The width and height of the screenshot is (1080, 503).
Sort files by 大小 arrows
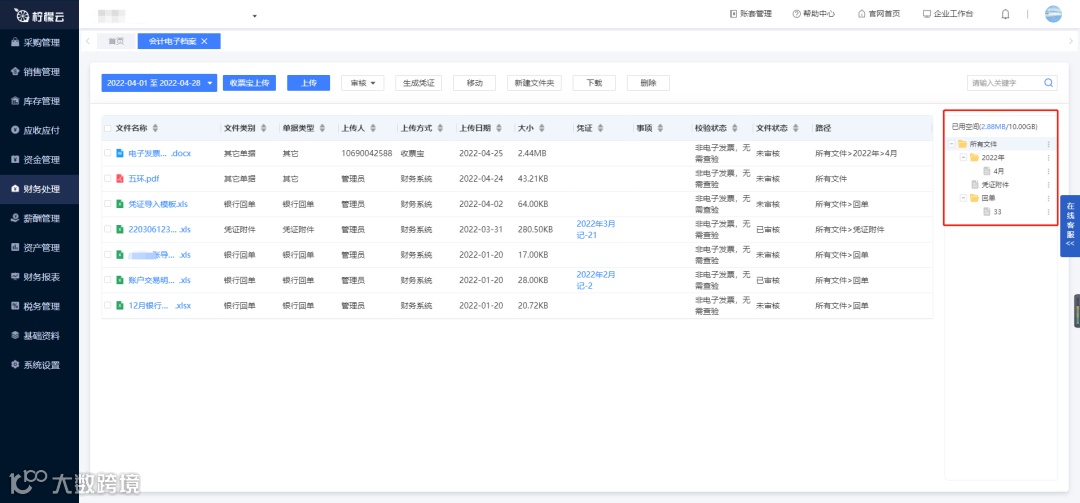click(542, 128)
